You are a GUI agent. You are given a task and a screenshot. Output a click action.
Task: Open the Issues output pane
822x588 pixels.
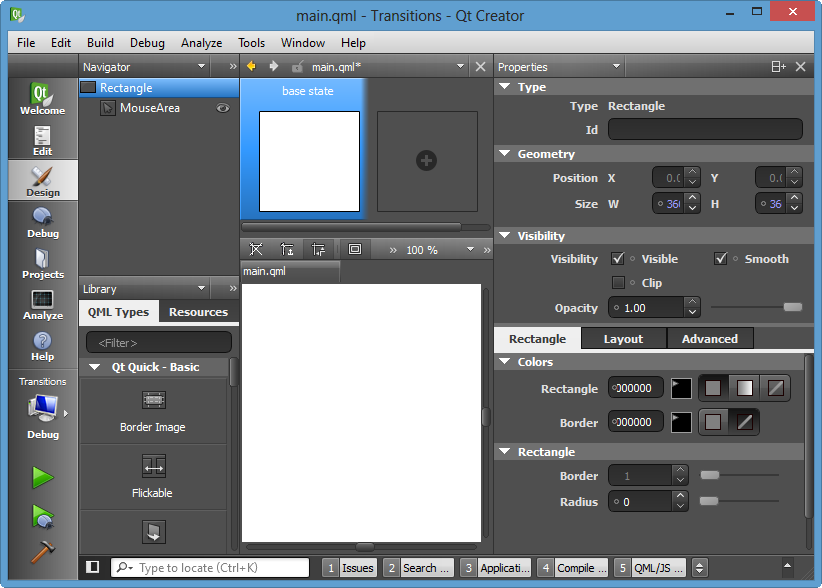click(350, 568)
